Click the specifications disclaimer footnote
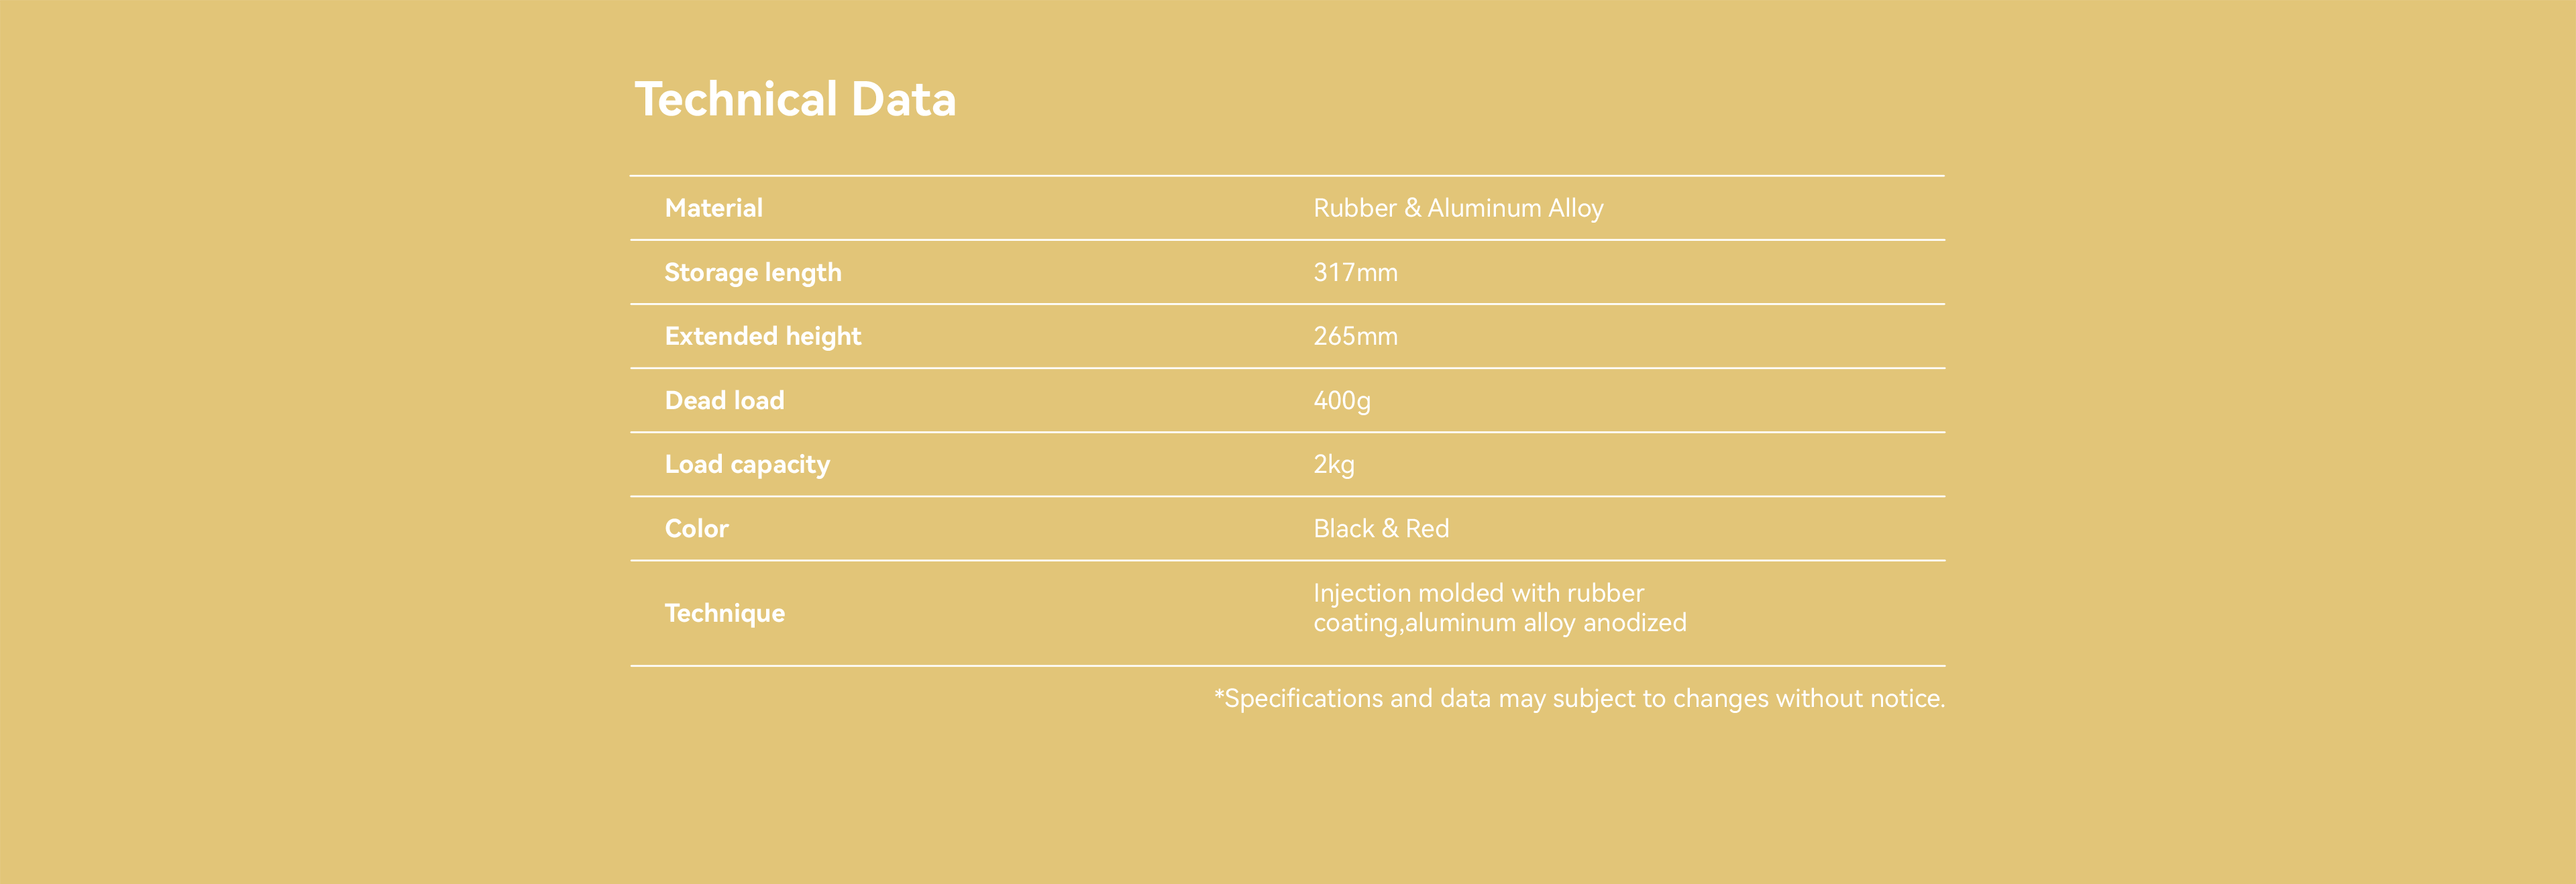Viewport: 2576px width, 884px height. (1579, 698)
